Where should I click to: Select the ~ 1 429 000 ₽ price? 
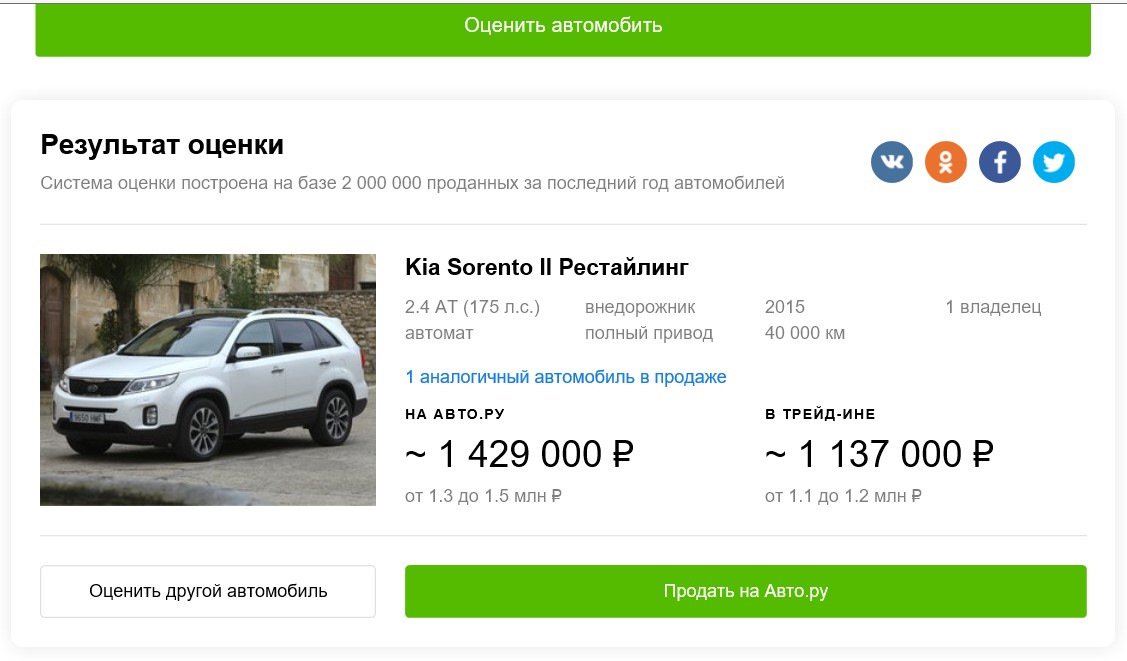point(519,455)
